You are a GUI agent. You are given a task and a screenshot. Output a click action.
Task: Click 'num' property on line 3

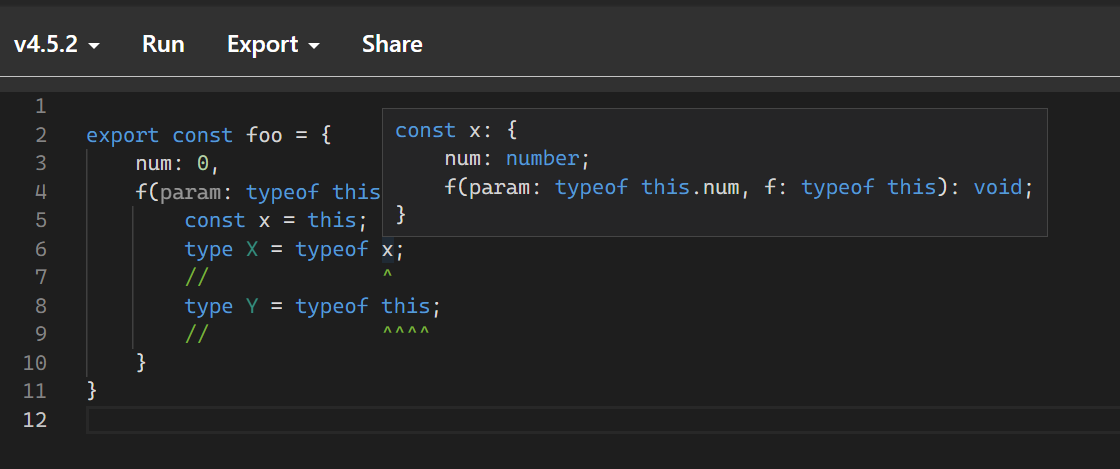coord(154,163)
